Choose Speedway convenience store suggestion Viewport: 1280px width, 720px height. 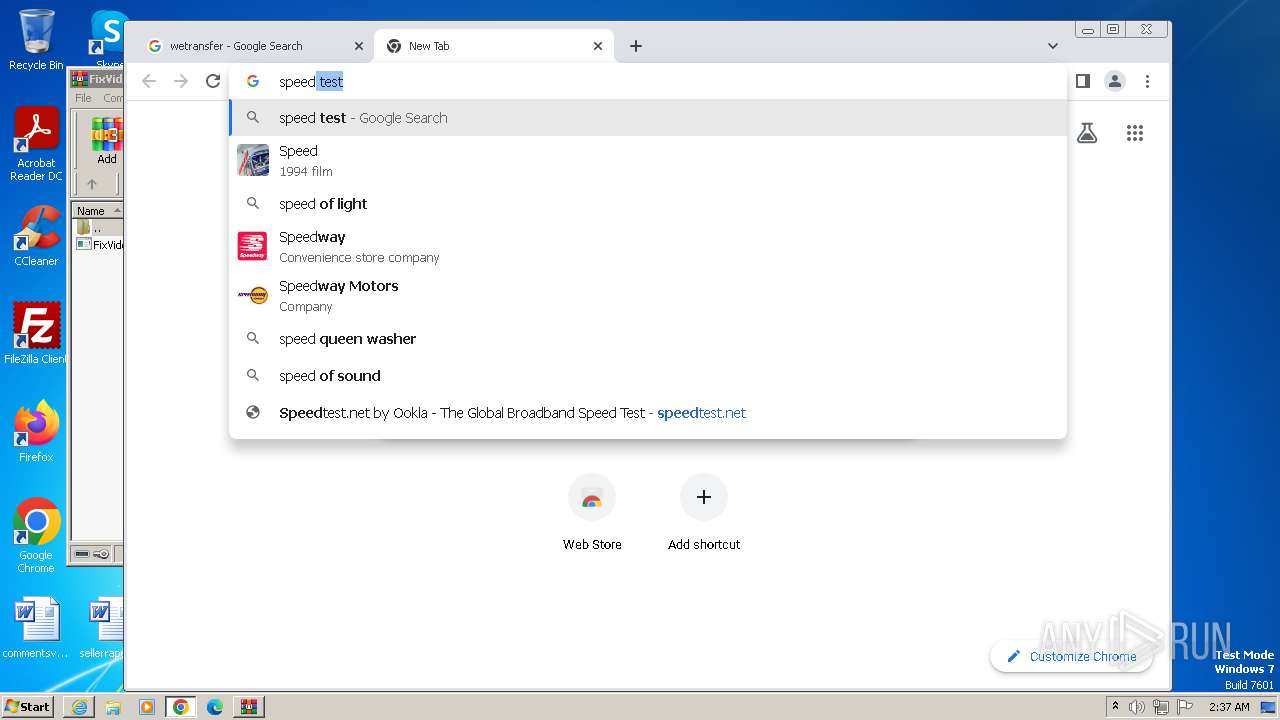pyautogui.click(x=648, y=247)
